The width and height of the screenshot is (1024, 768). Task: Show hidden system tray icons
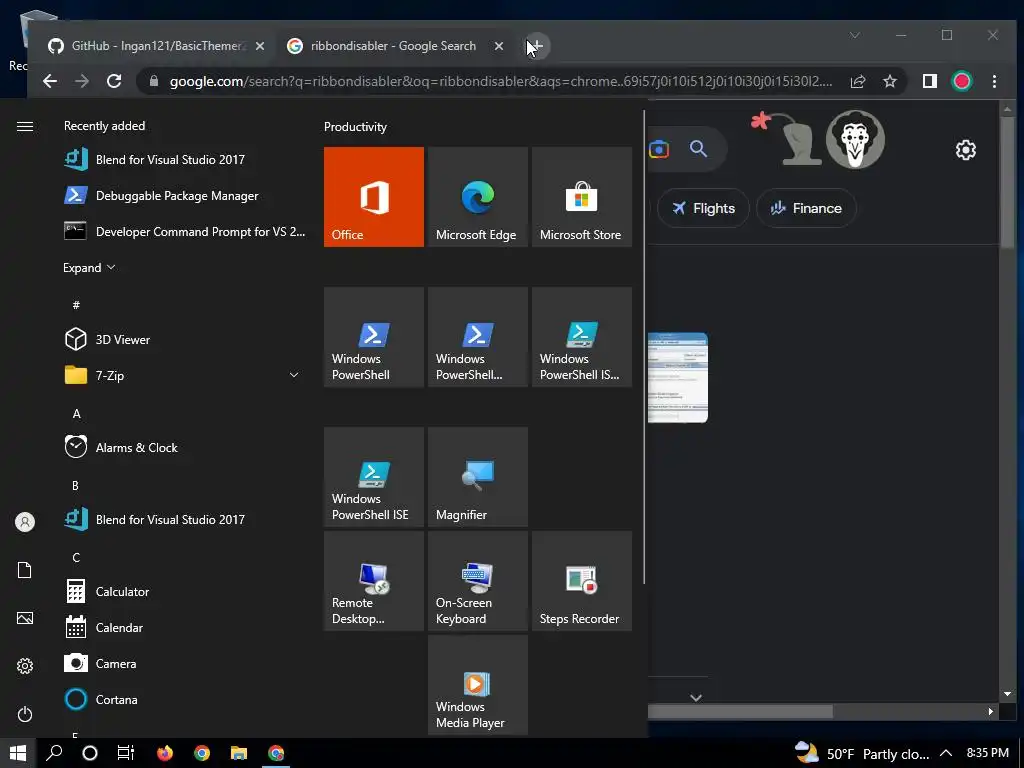[x=946, y=754]
